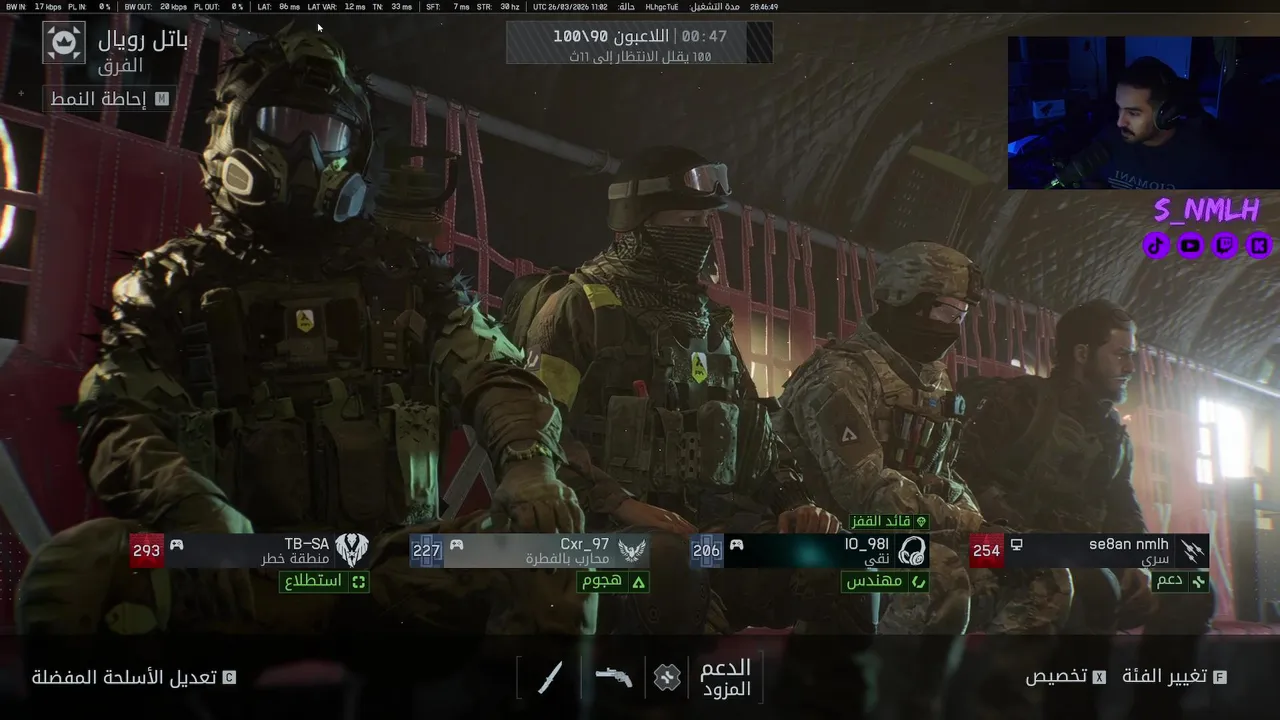This screenshot has height=720, width=1280.
Task: Click the streamer webcam overlay
Action: pos(1143,113)
